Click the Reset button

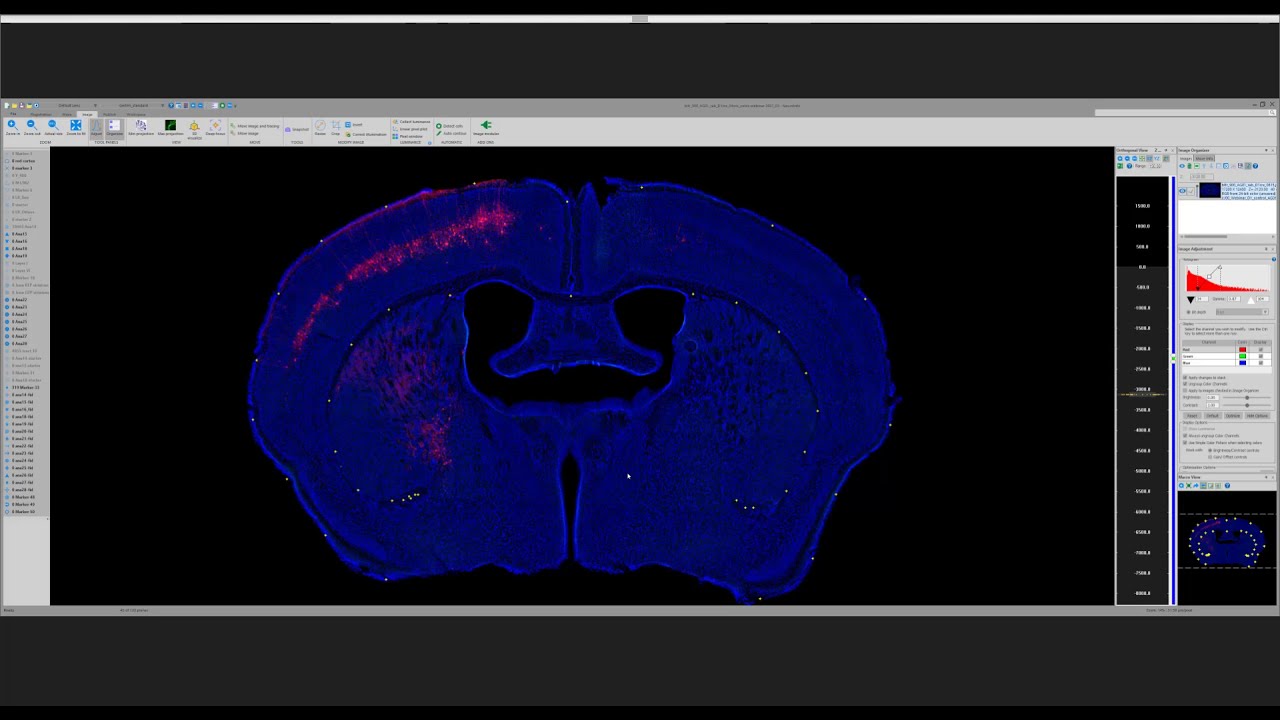tap(1192, 416)
